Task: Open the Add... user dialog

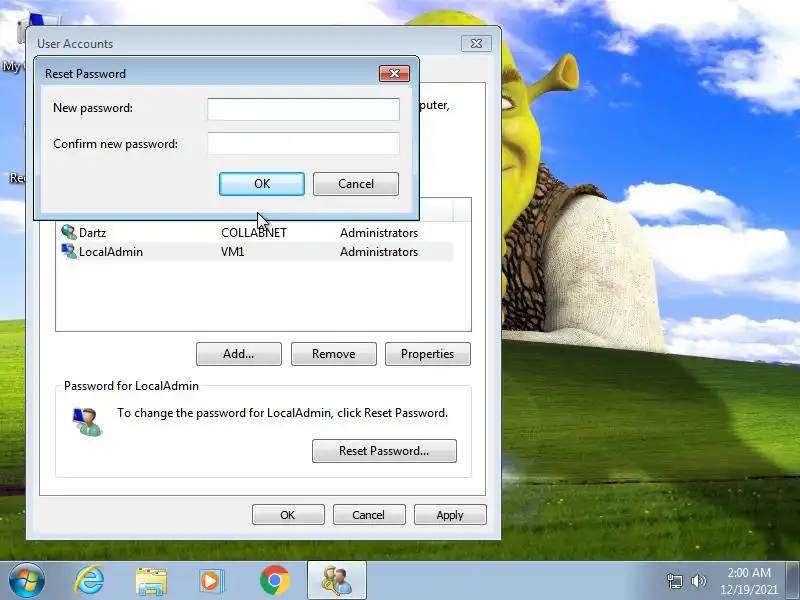Action: (x=239, y=354)
